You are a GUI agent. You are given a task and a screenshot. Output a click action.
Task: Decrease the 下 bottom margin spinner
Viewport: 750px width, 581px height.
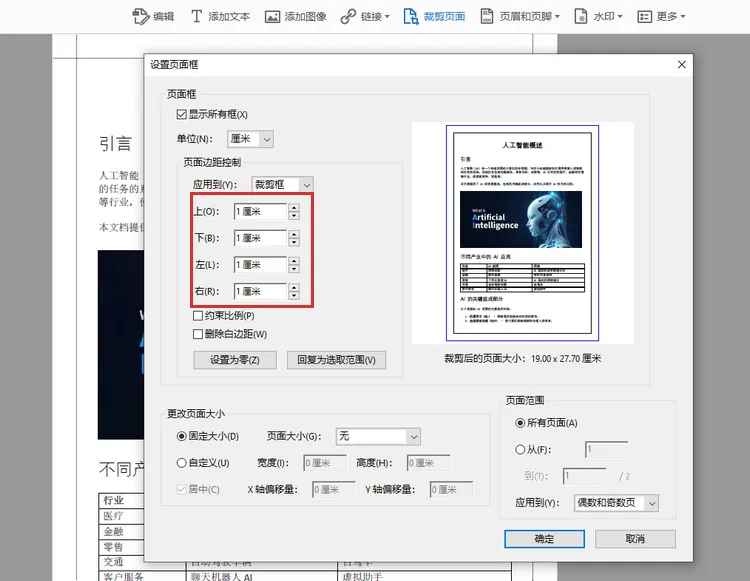(294, 242)
